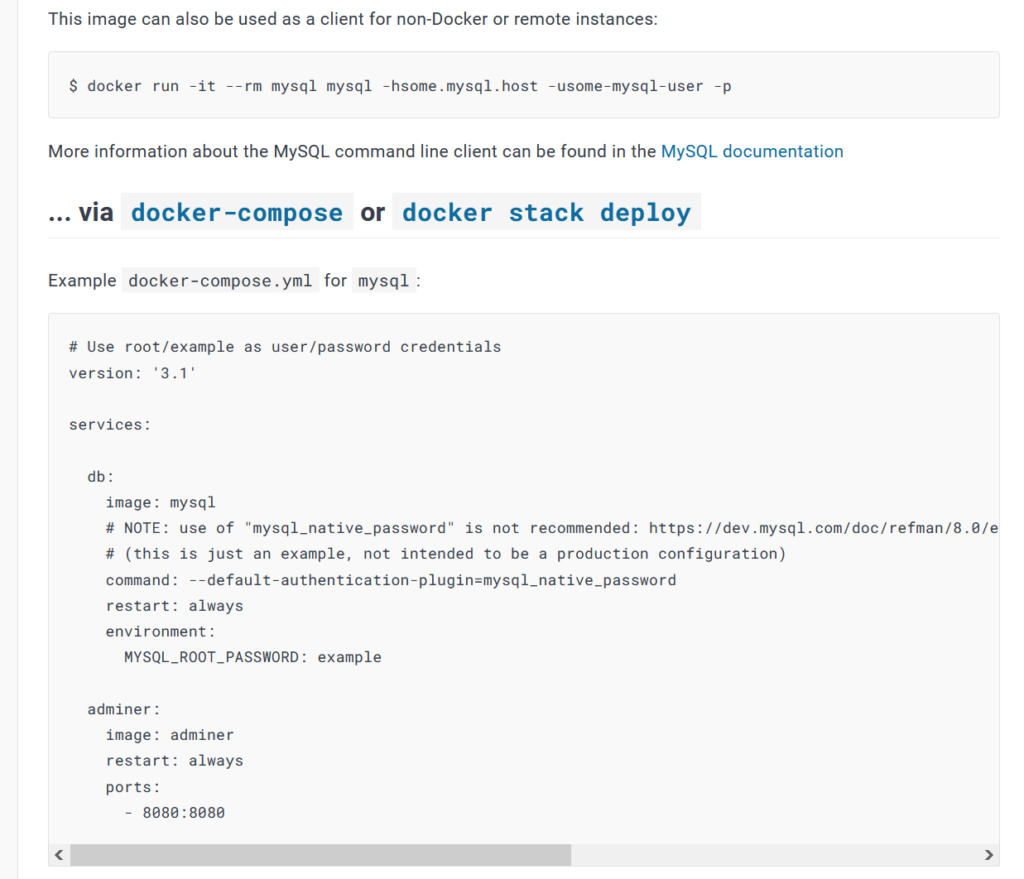Click the 'services:' line
Screen dimensions: 1024x879
(x=110, y=424)
